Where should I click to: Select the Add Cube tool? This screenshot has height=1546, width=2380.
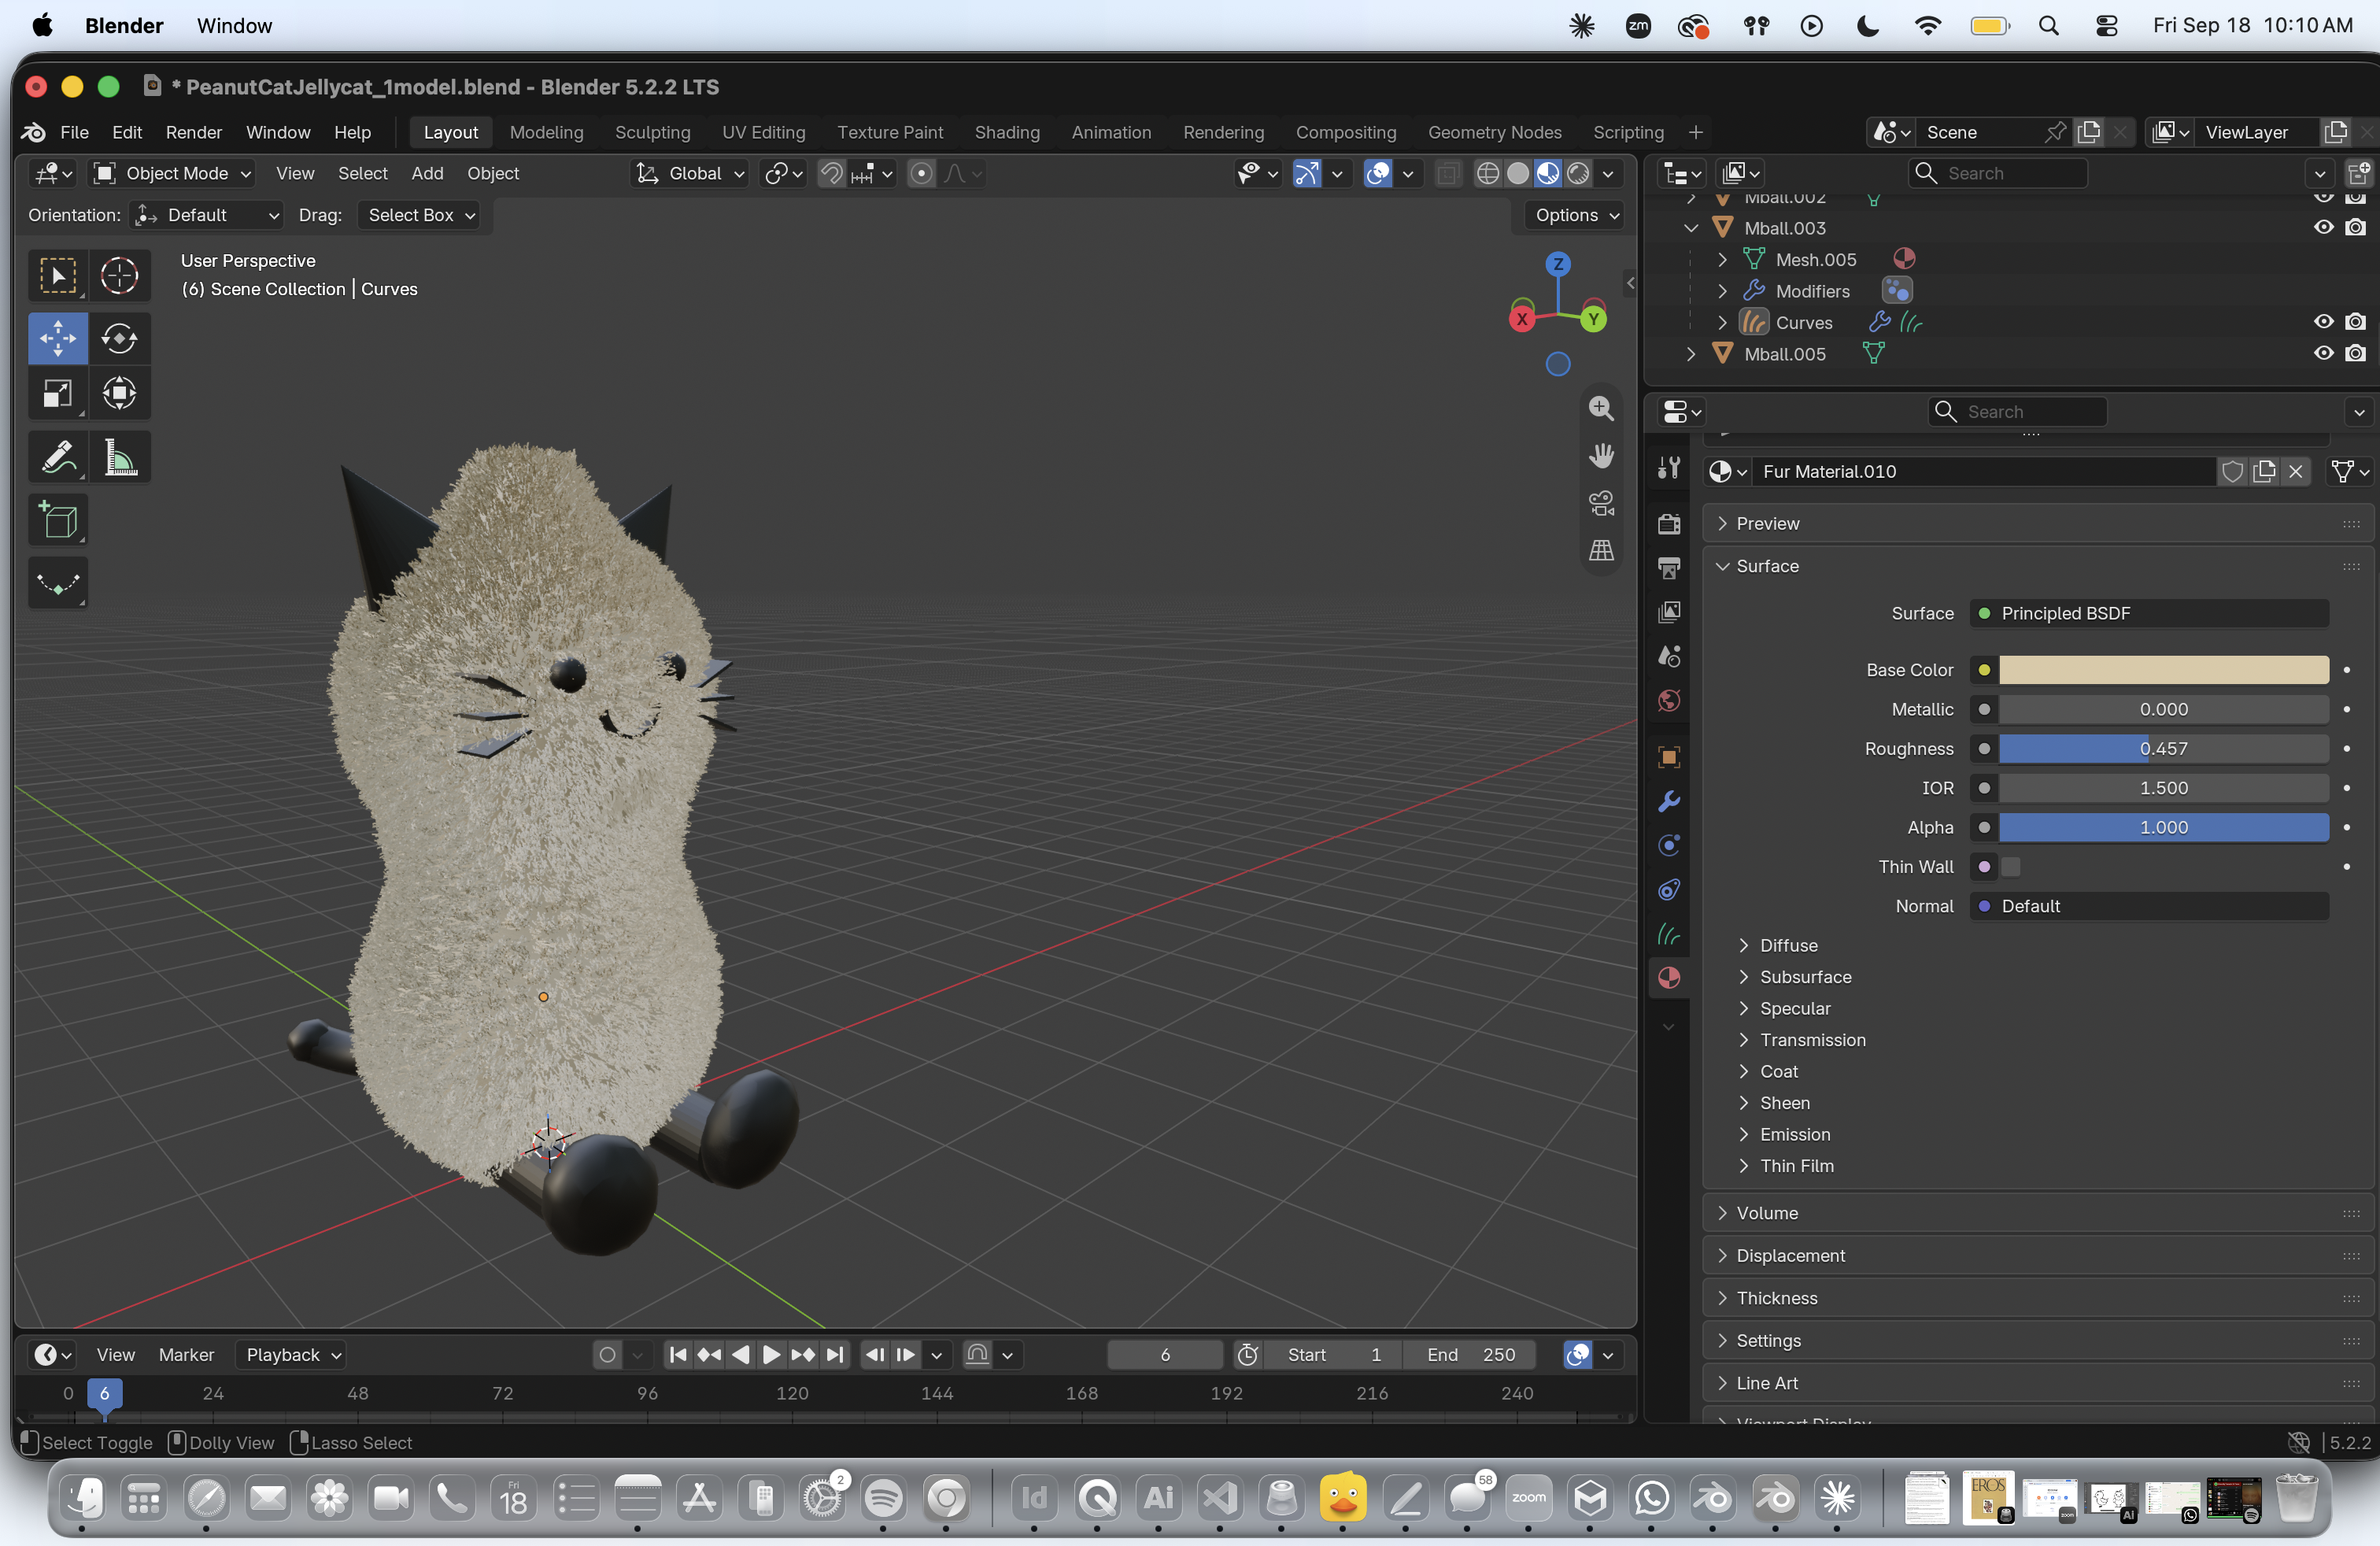(58, 520)
